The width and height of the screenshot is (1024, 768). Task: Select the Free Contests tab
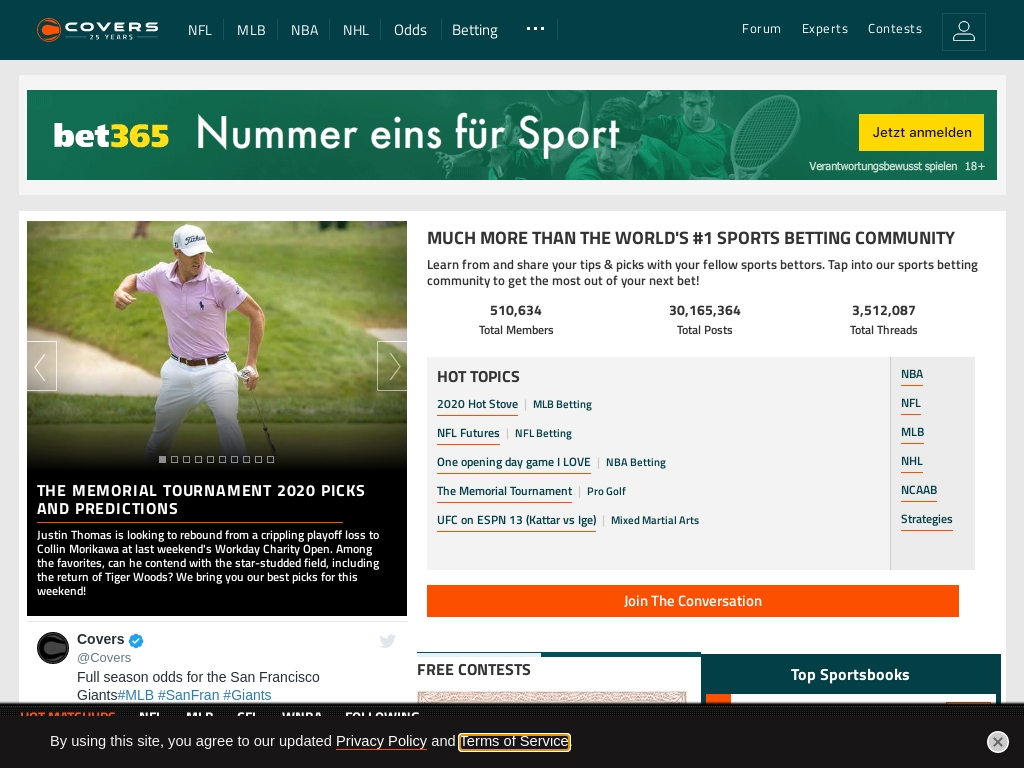[x=473, y=670]
